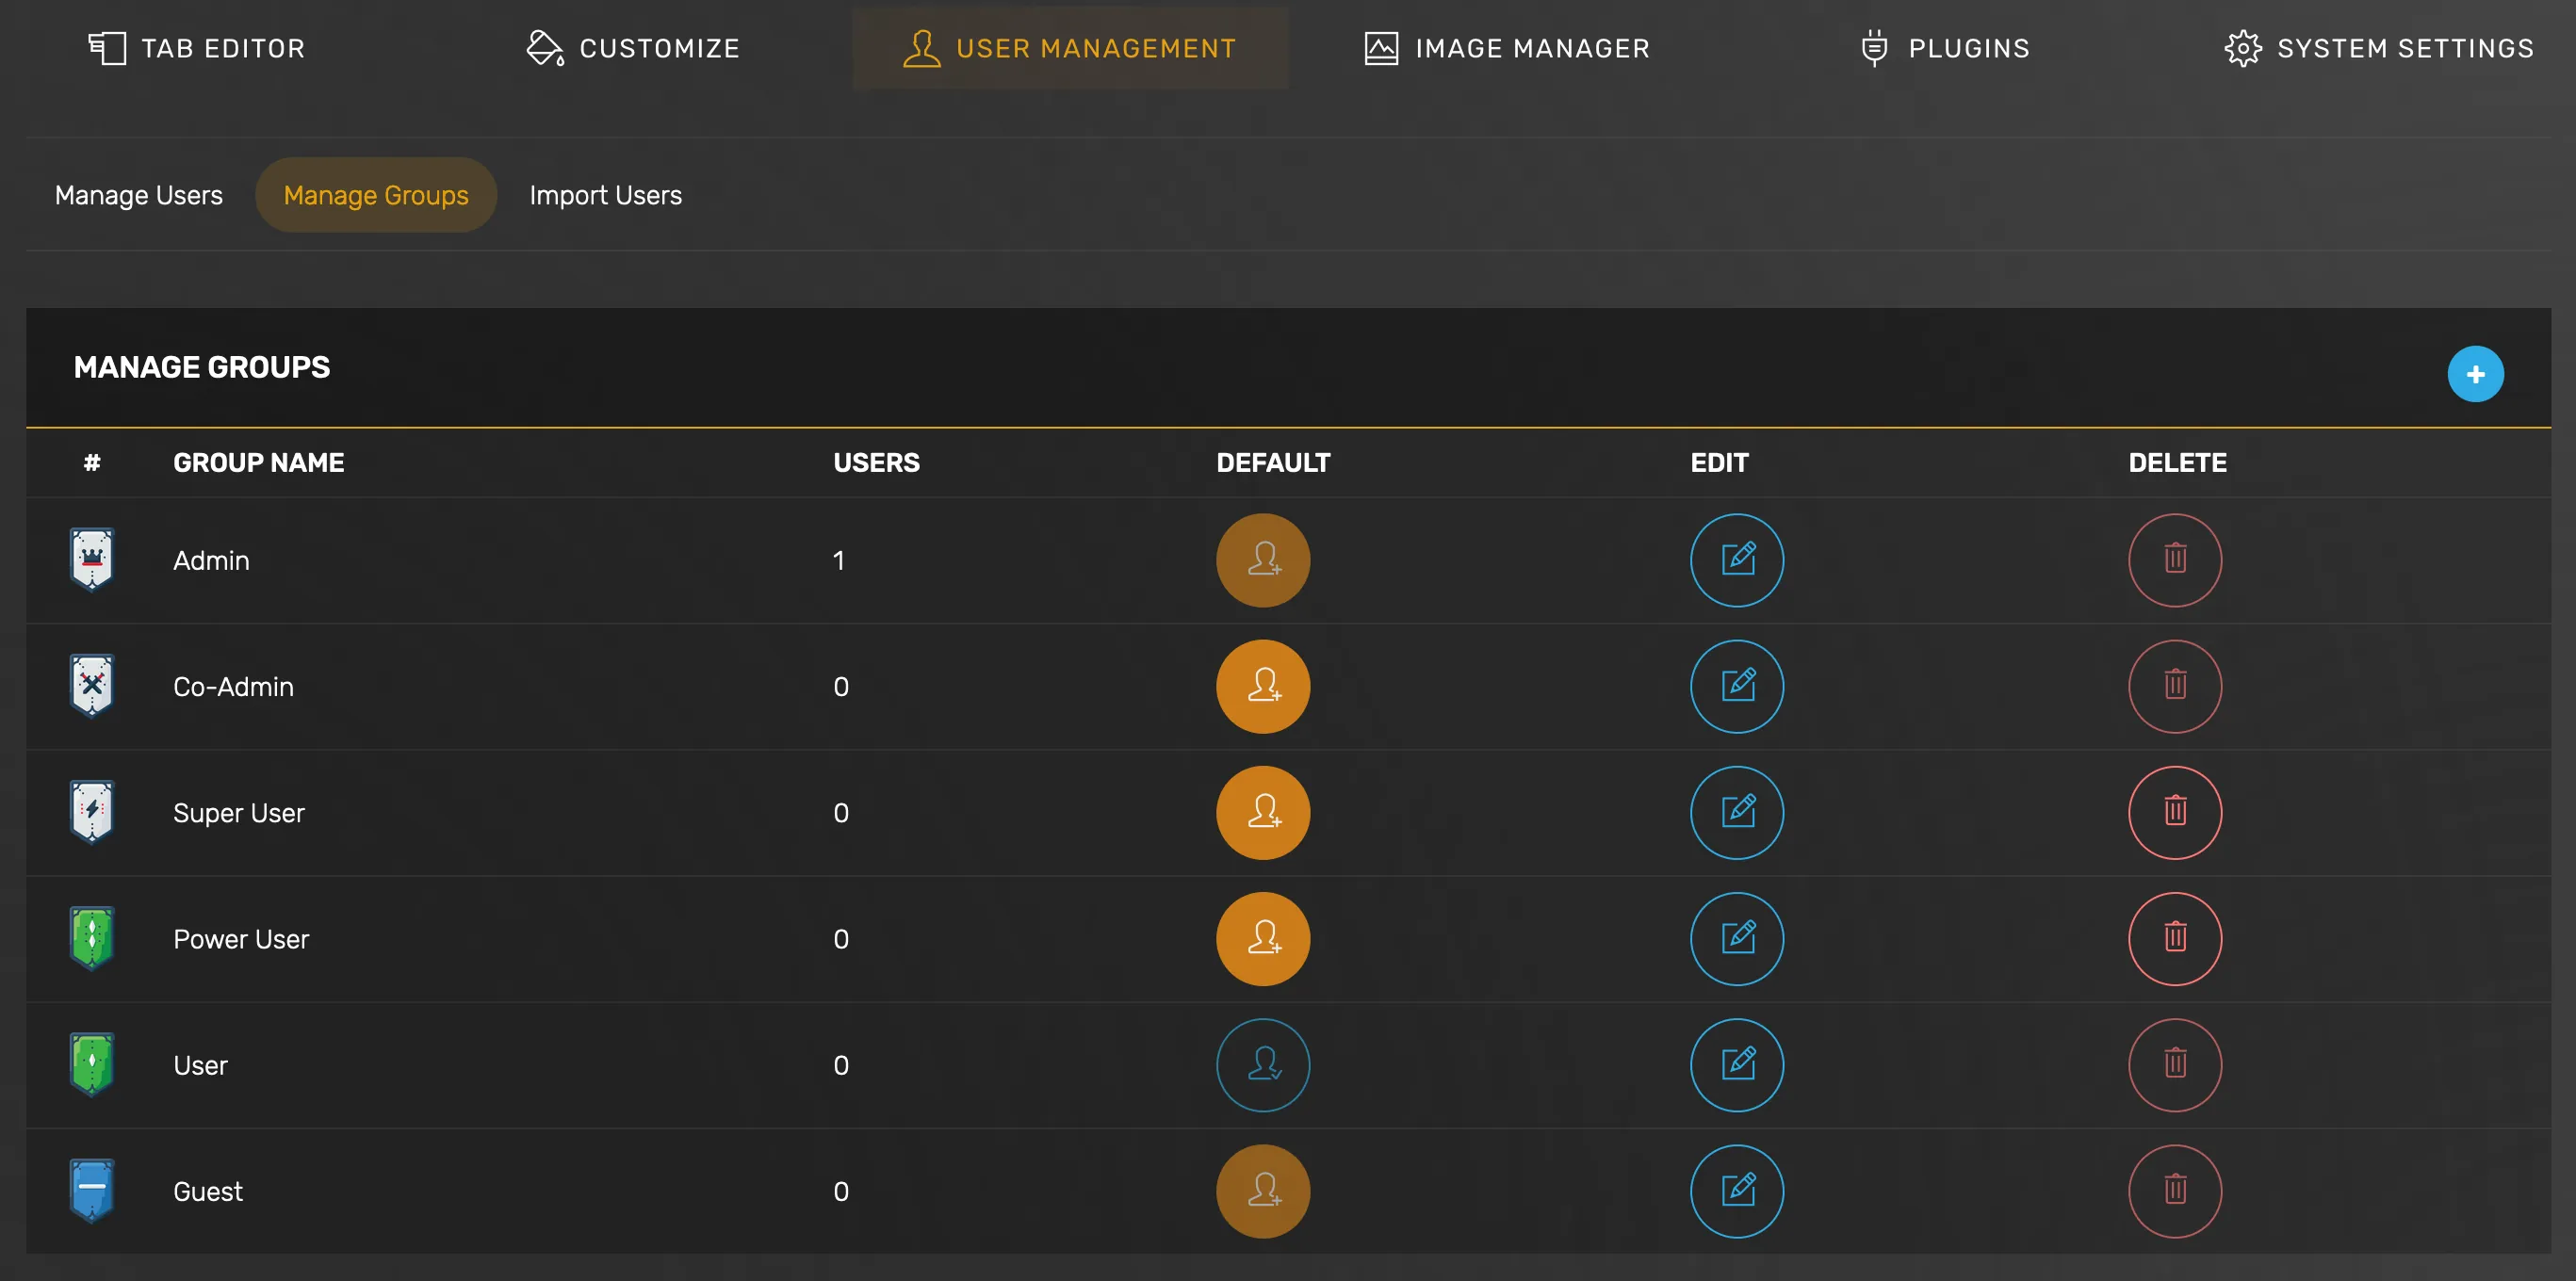The width and height of the screenshot is (2576, 1281).
Task: Toggle default status for the User group
Action: pyautogui.click(x=1262, y=1065)
